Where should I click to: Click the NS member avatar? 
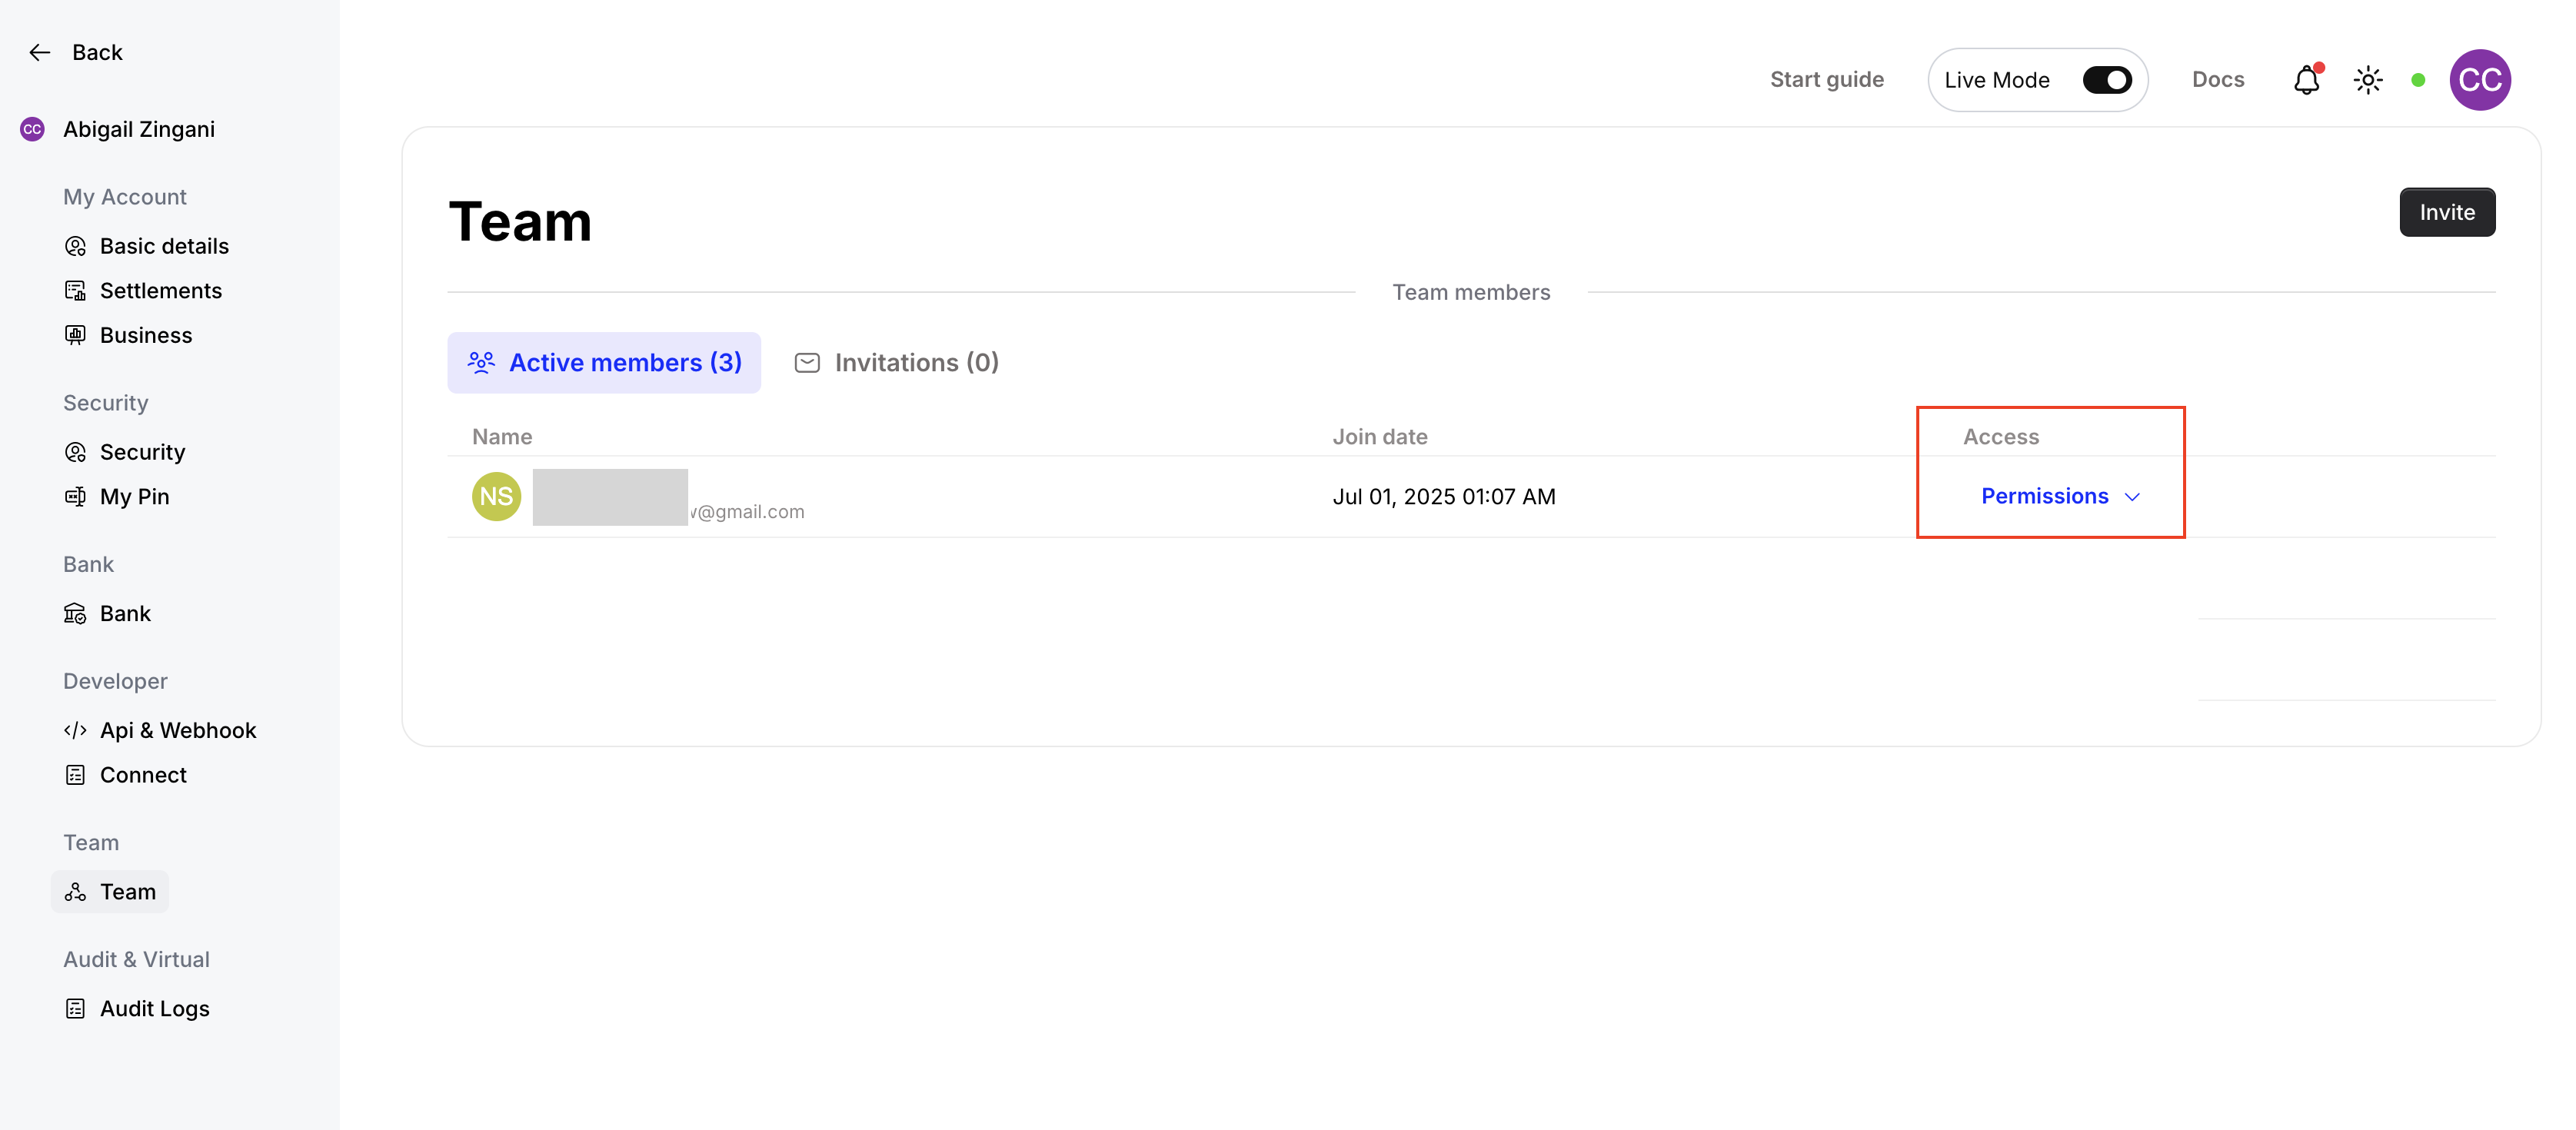click(496, 497)
